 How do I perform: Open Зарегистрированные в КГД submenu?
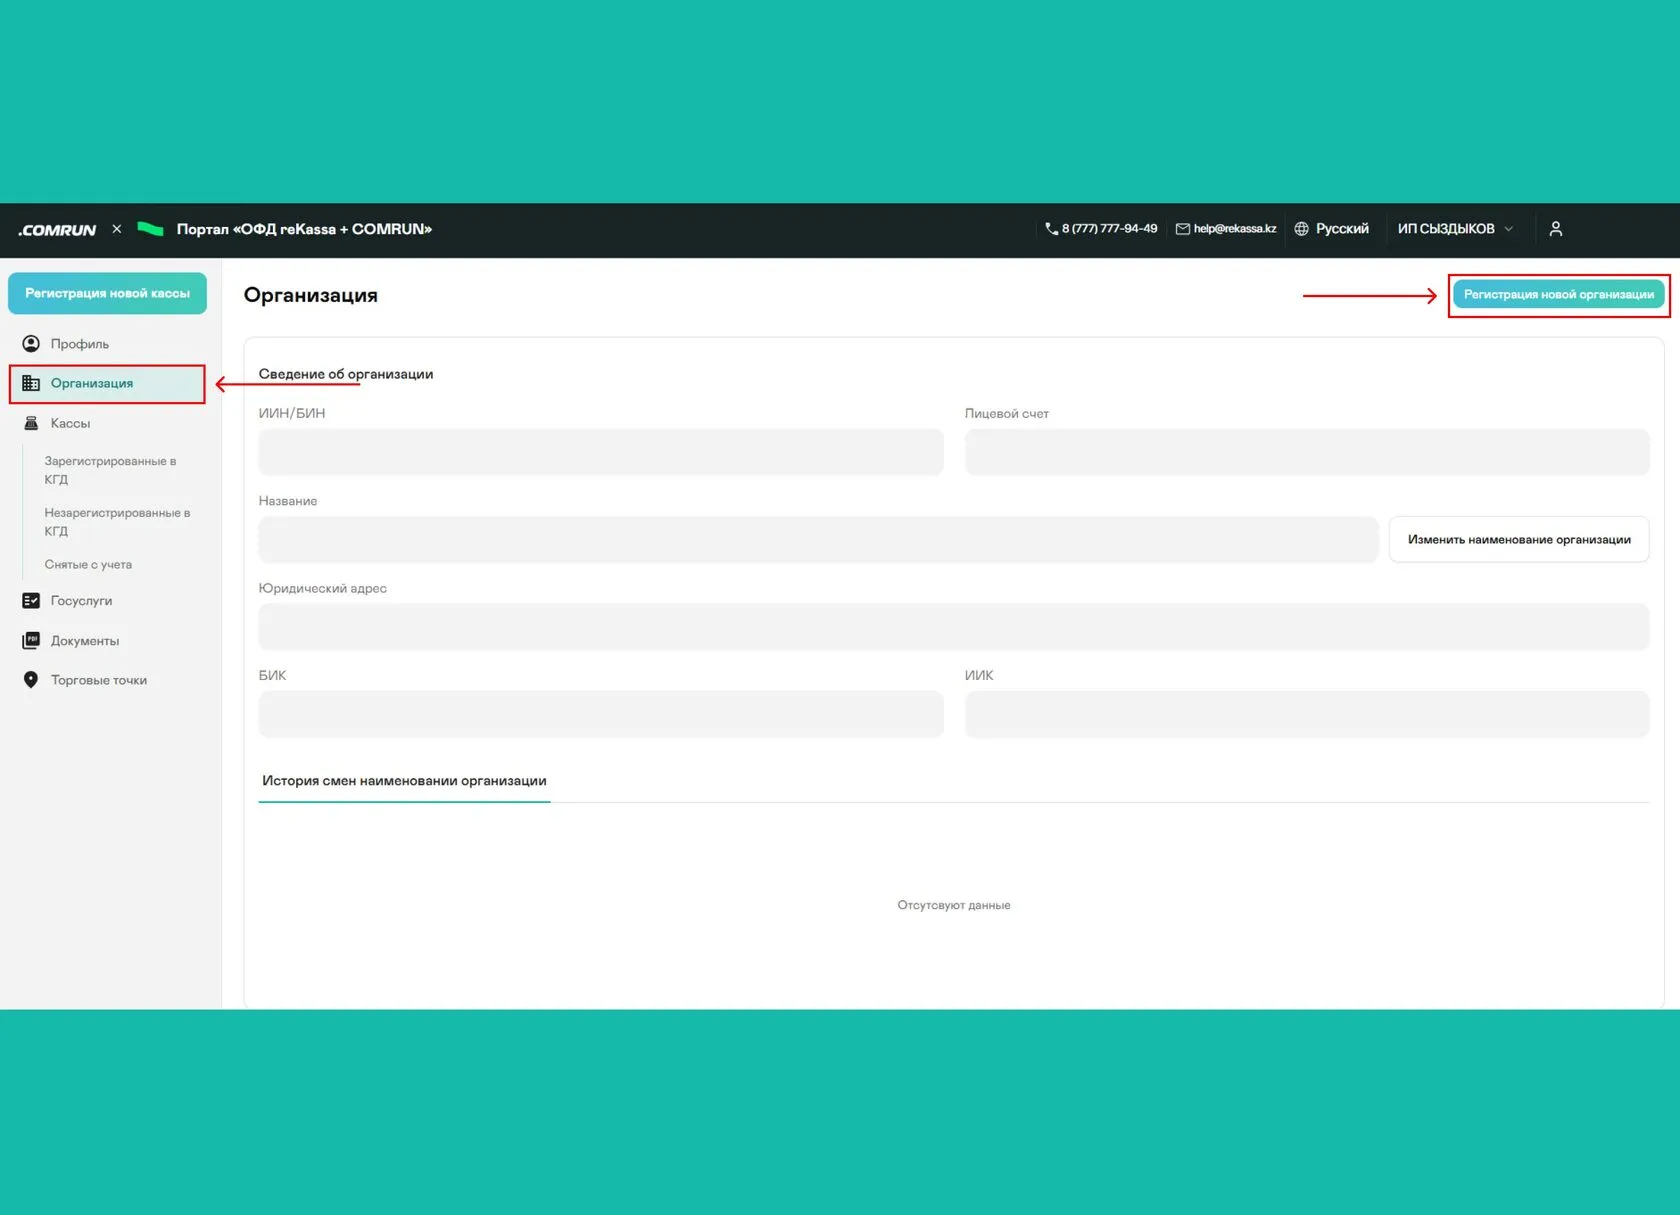pos(110,470)
